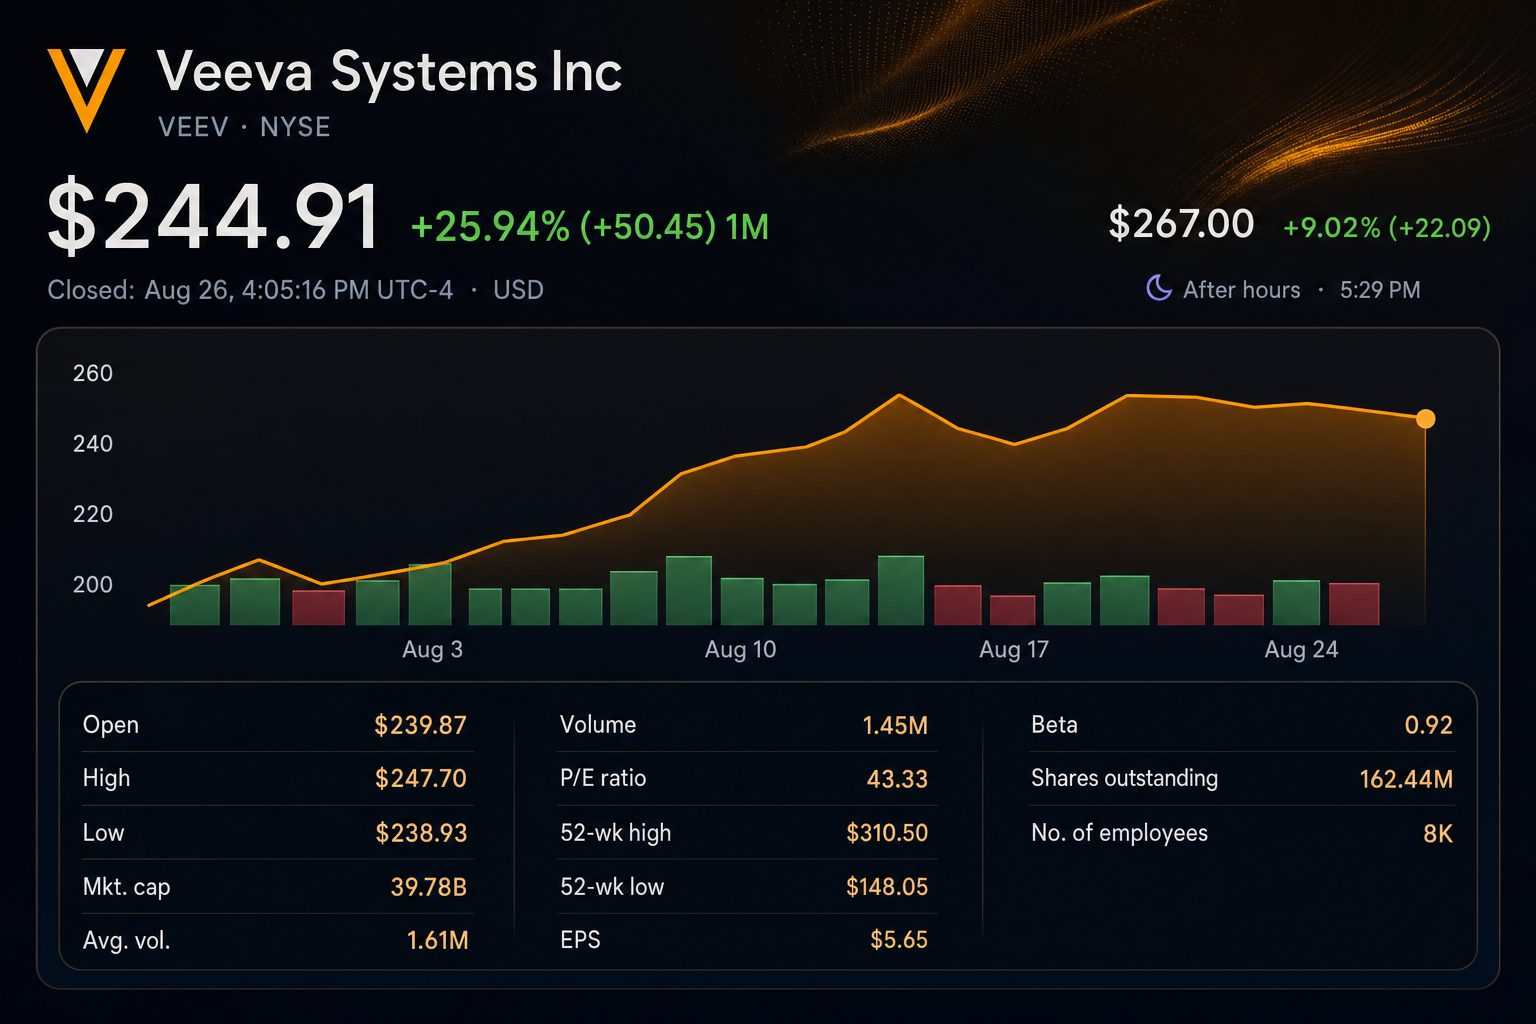Viewport: 1536px width, 1024px height.
Task: Click the P/E ratio row label
Action: pyautogui.click(x=603, y=778)
